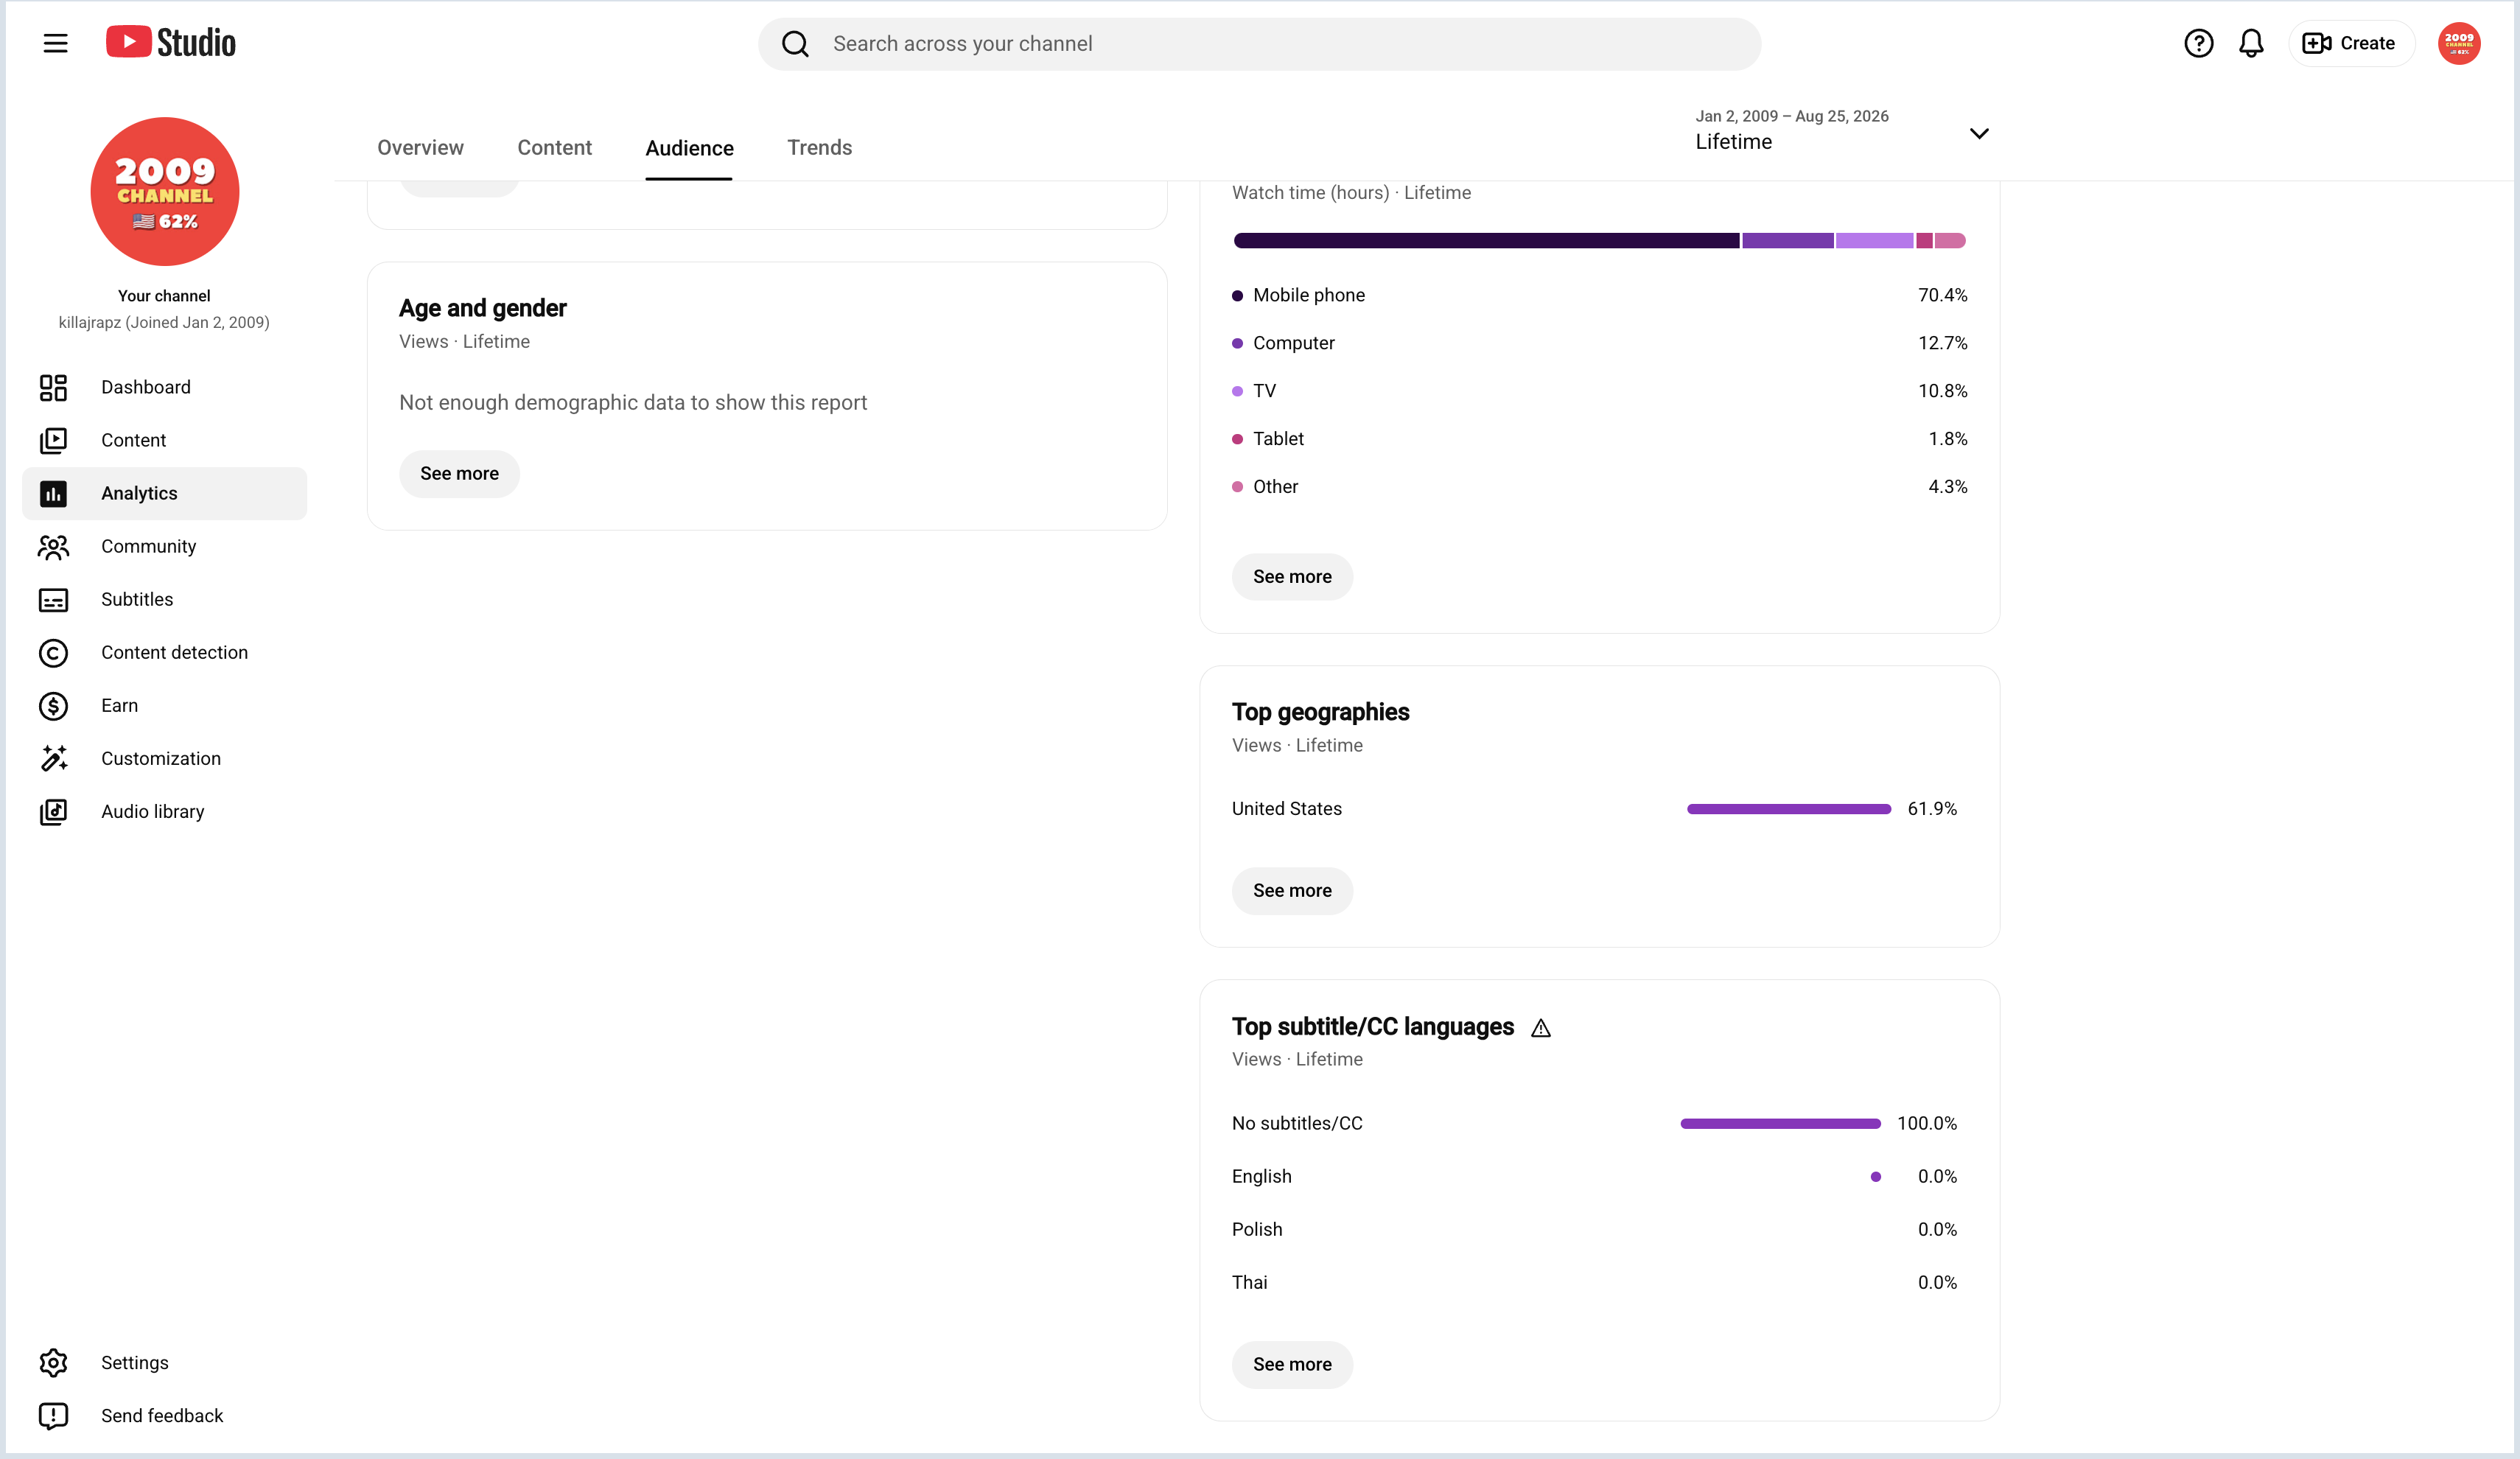Click the search magnifier icon
The height and width of the screenshot is (1459, 2520).
point(795,44)
